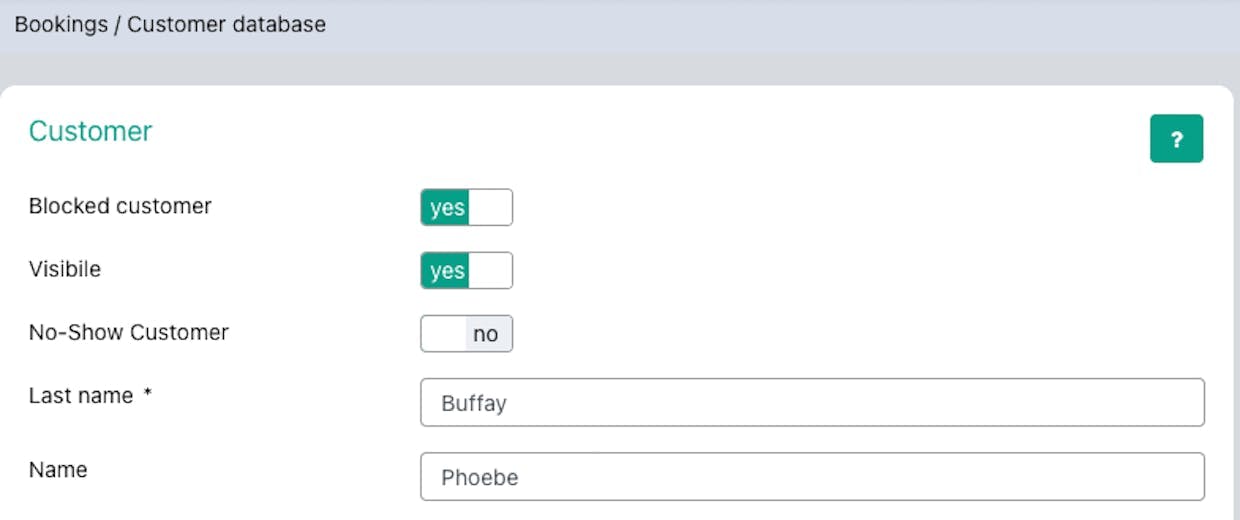Go to Bookings in the breadcrumb
The image size is (1240, 520).
(61, 25)
